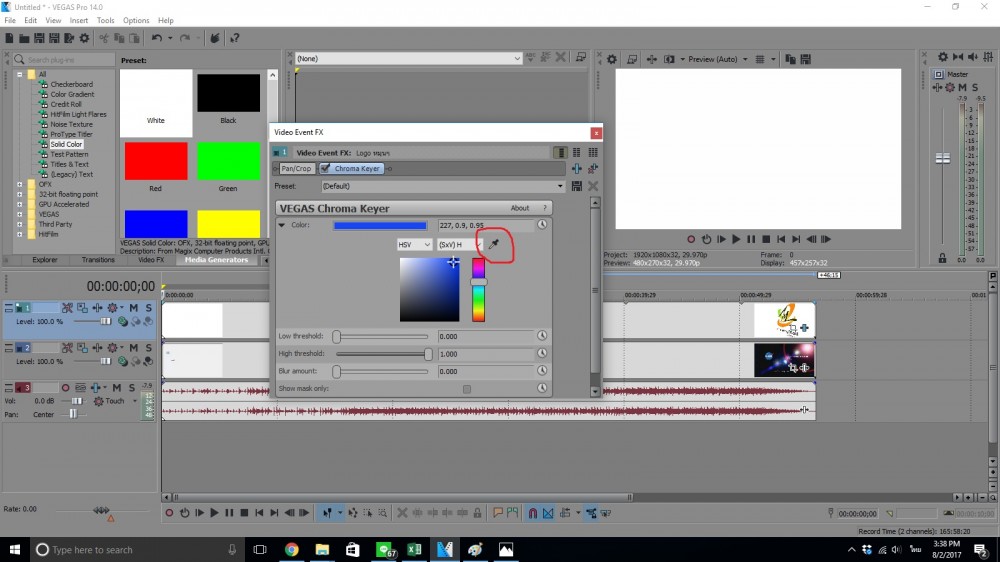Solo video track 1 with S button

[x=149, y=308]
